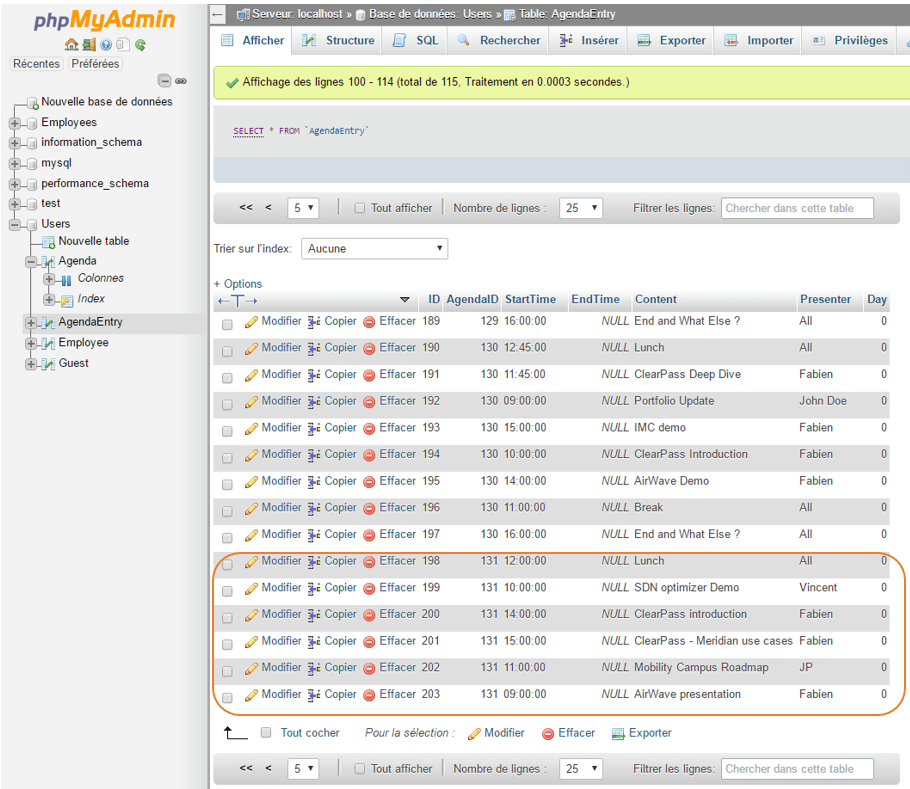Sort by the StartTime column header
This screenshot has width=910, height=789.
pyautogui.click(x=530, y=299)
